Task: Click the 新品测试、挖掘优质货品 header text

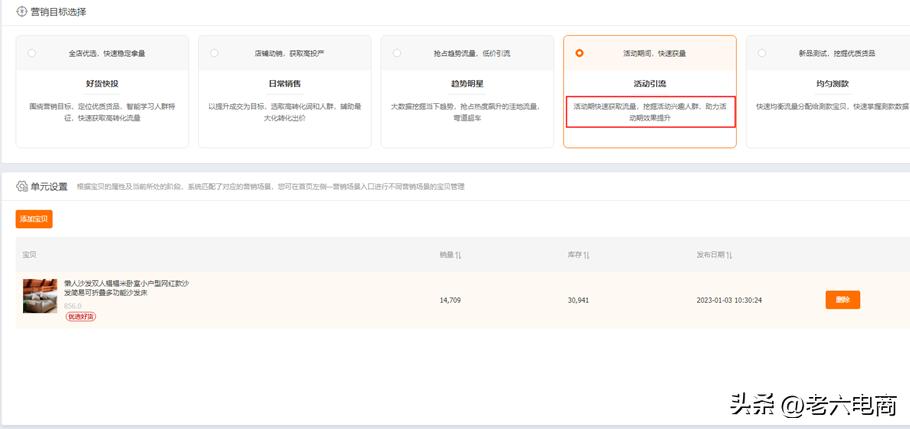Action: coord(837,53)
